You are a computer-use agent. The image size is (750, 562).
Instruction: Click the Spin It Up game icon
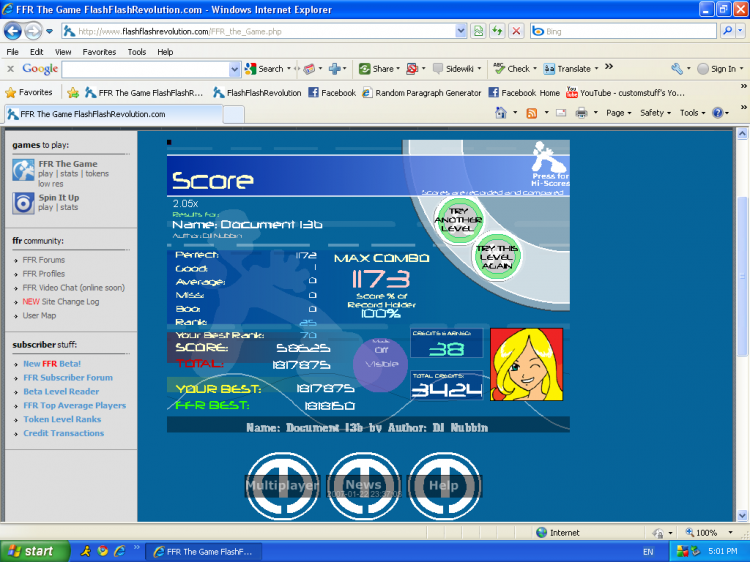click(24, 203)
